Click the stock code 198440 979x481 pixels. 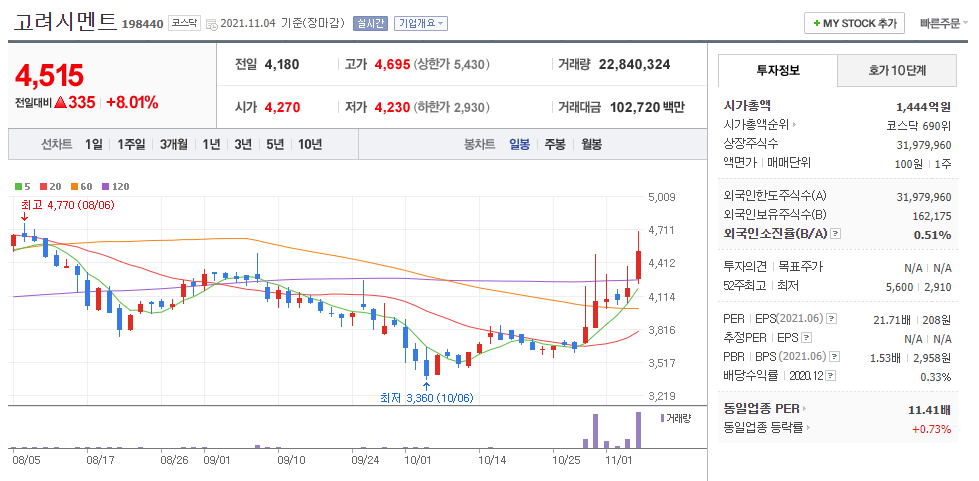(142, 24)
